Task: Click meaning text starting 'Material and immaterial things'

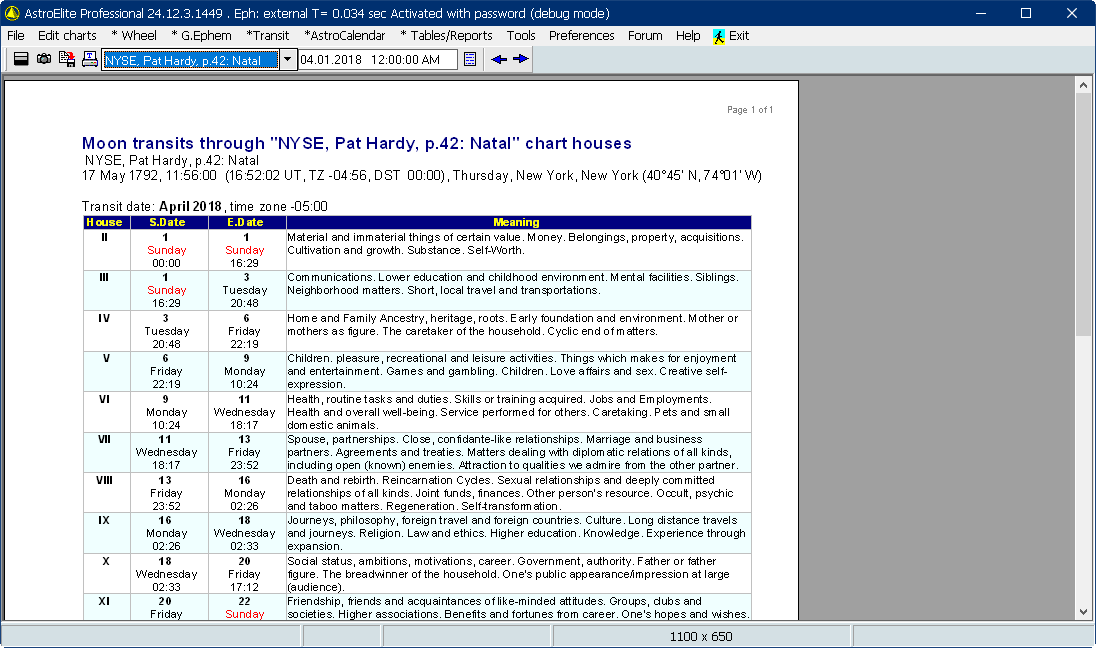Action: pos(515,244)
